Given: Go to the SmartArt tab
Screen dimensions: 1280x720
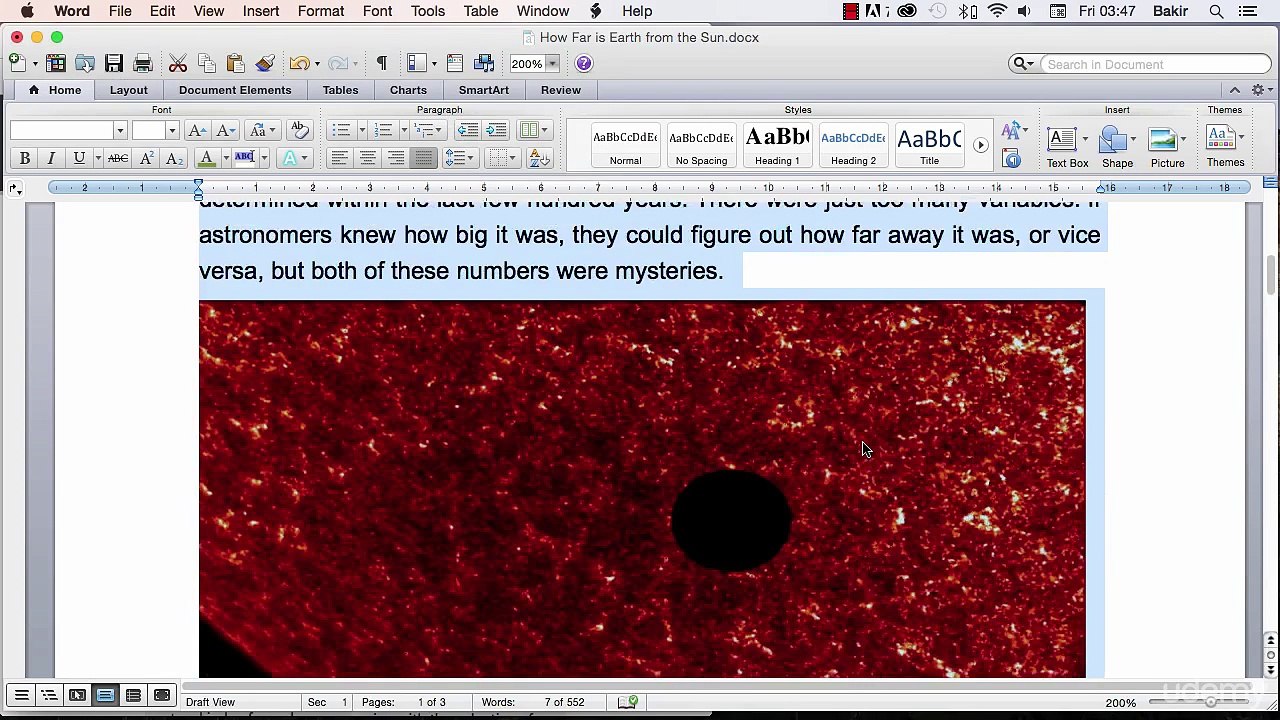Looking at the screenshot, I should (x=484, y=90).
